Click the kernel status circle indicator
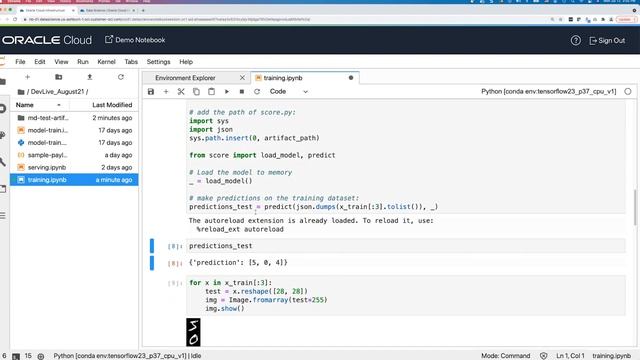 [628, 91]
